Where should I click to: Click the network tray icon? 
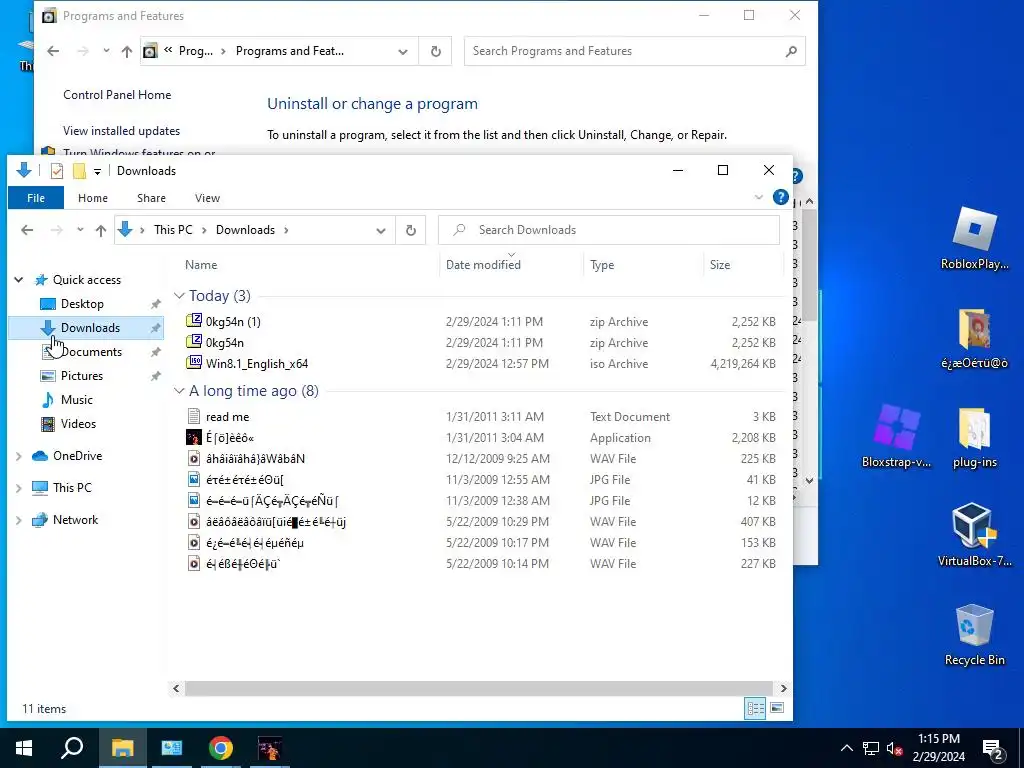(871, 748)
